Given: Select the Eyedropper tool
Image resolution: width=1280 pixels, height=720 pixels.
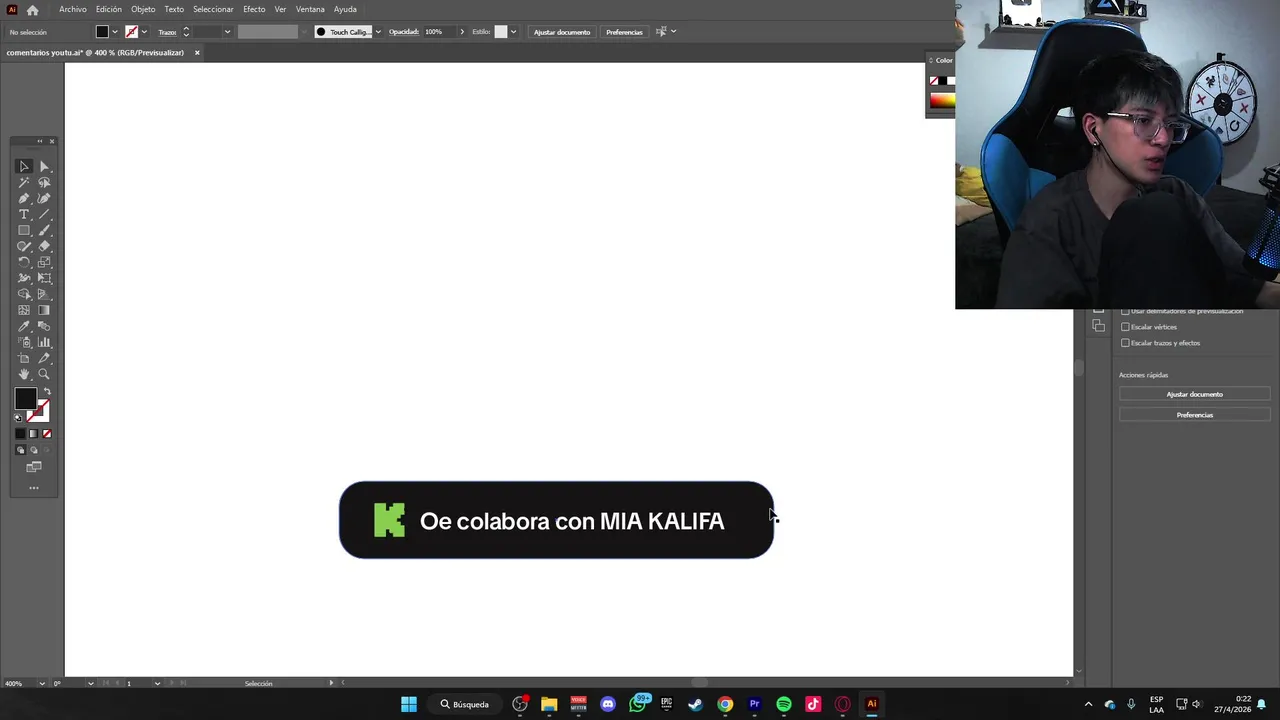Looking at the screenshot, I should click(24, 326).
